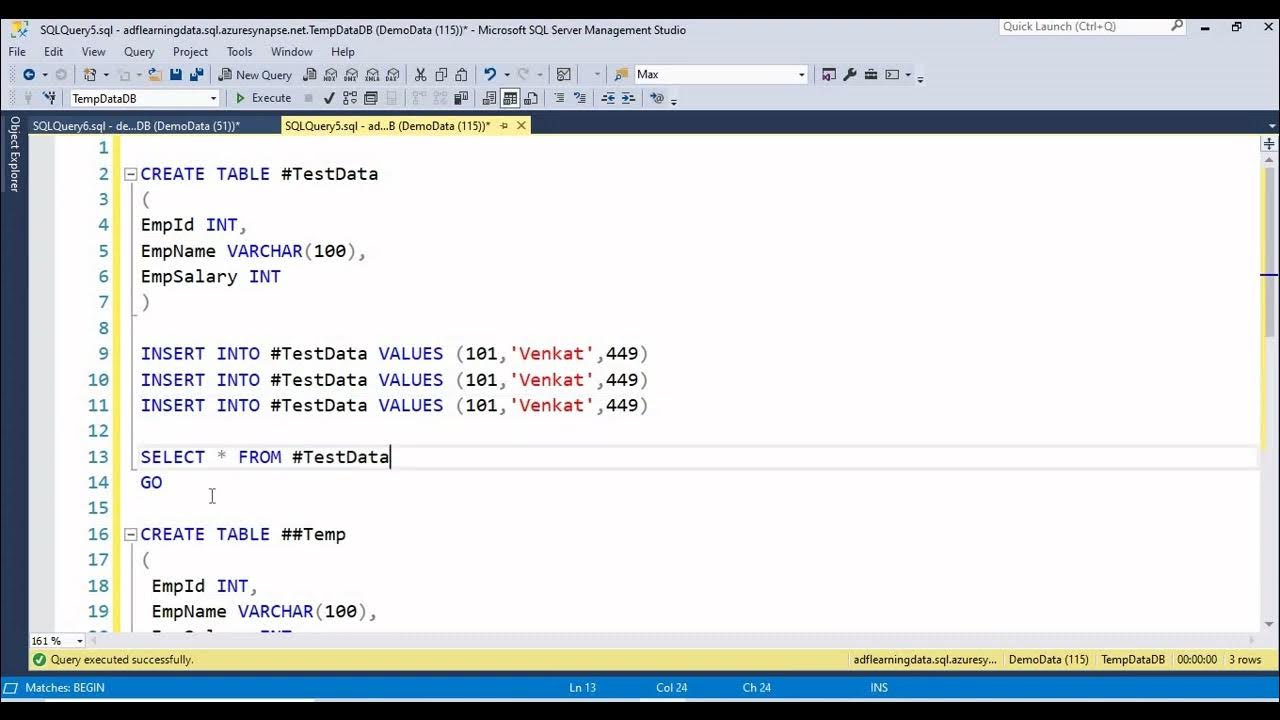Click the MDX query icon

[330, 74]
